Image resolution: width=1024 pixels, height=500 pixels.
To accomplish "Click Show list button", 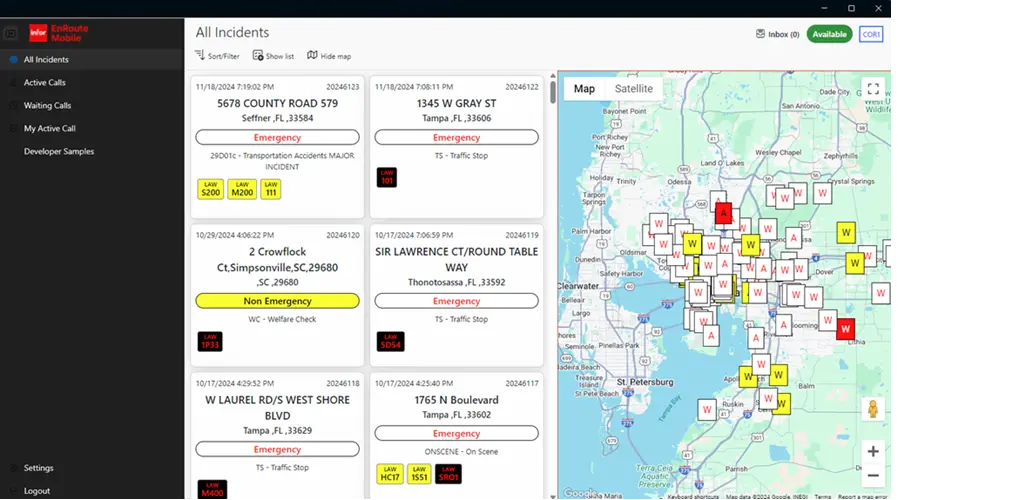I will pyautogui.click(x=273, y=56).
